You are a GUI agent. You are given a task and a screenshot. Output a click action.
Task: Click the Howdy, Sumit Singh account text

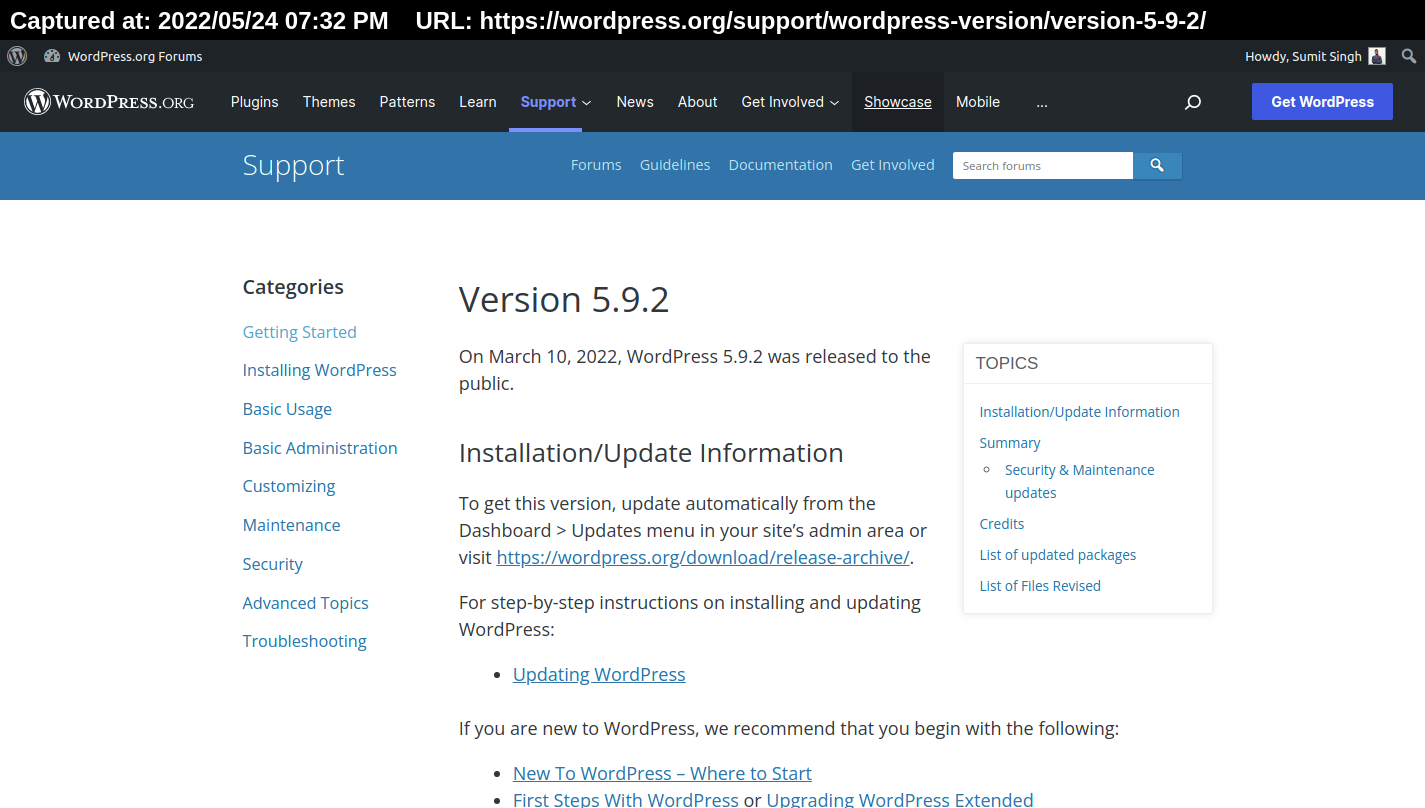1303,56
